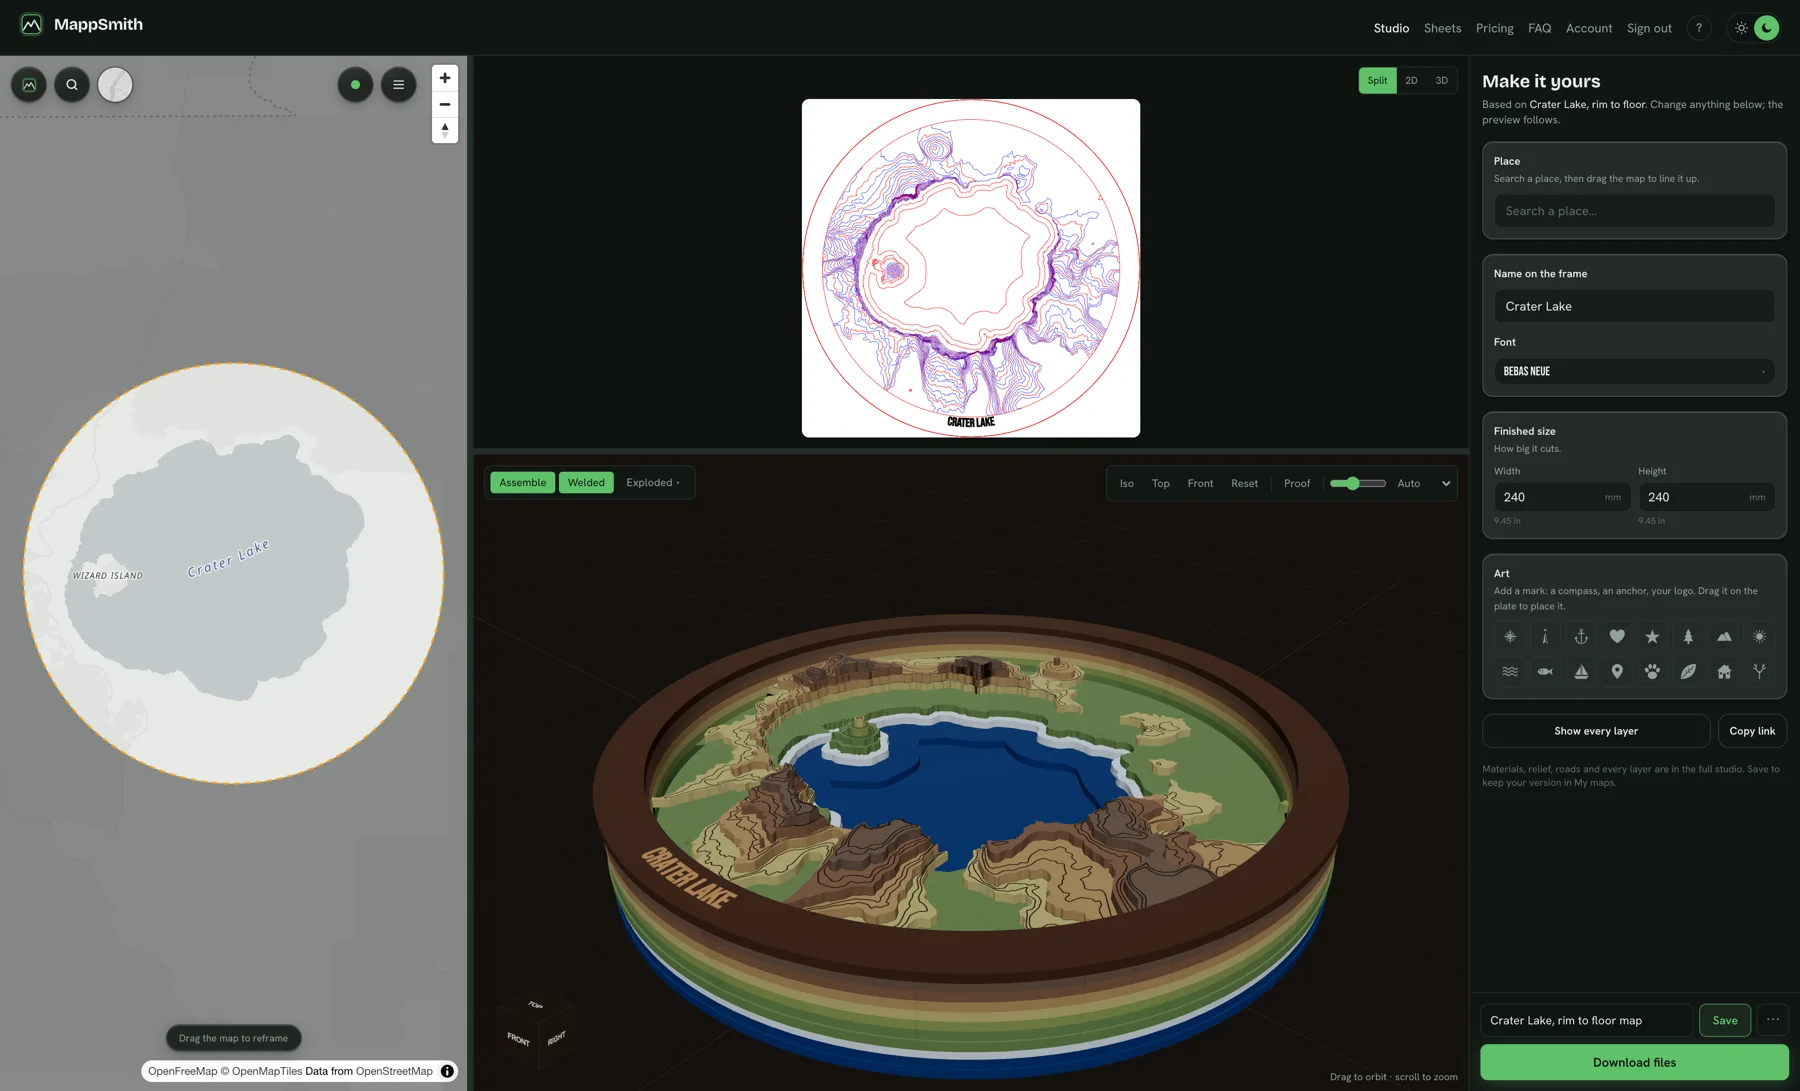Reset map bearing with compass arrow

[x=445, y=130]
